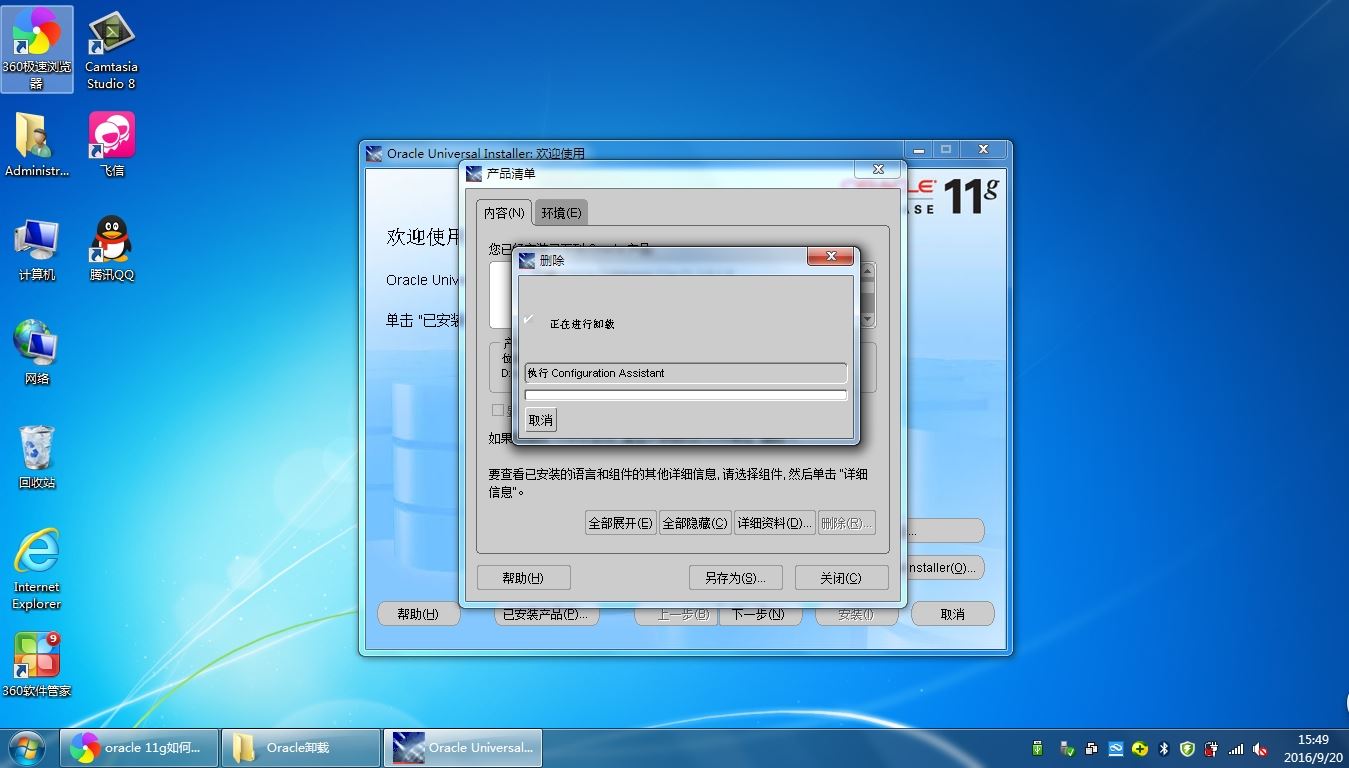Click the 执行 Configuration Assistant status field
Image resolution: width=1349 pixels, height=768 pixels.
[x=686, y=373]
